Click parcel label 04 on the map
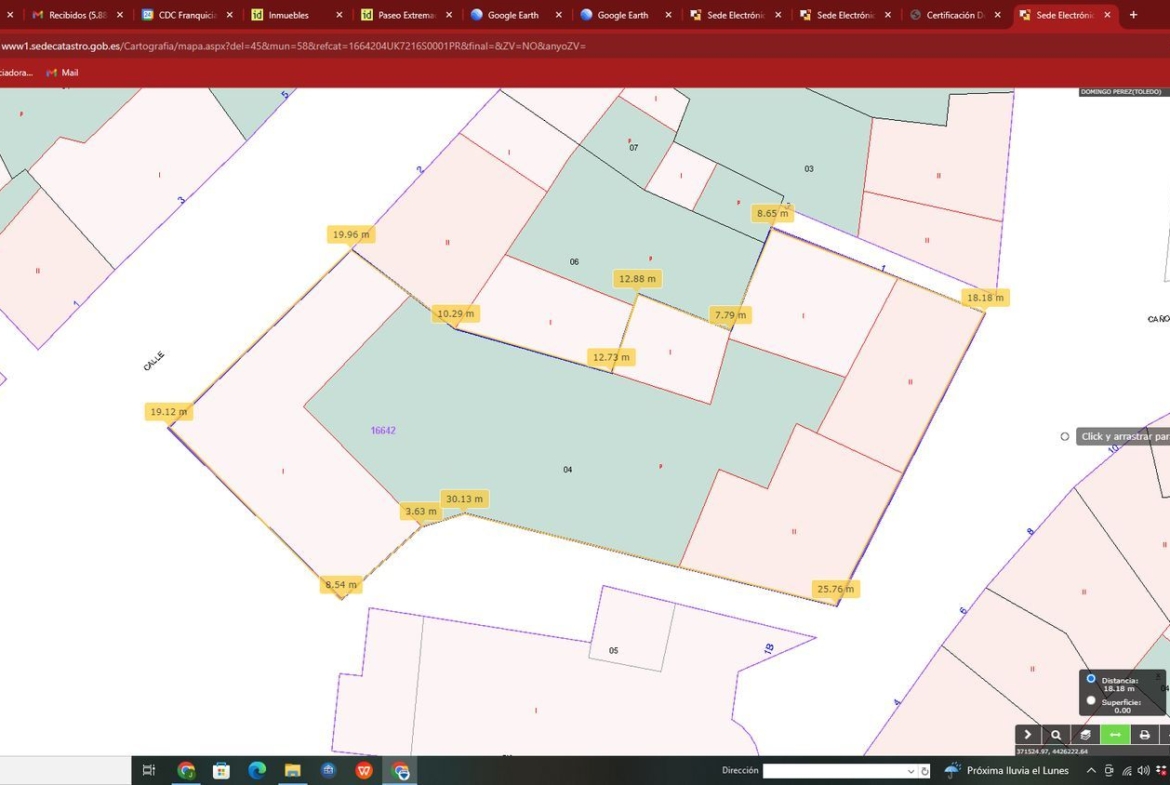The height and width of the screenshot is (785, 1170). [x=568, y=469]
